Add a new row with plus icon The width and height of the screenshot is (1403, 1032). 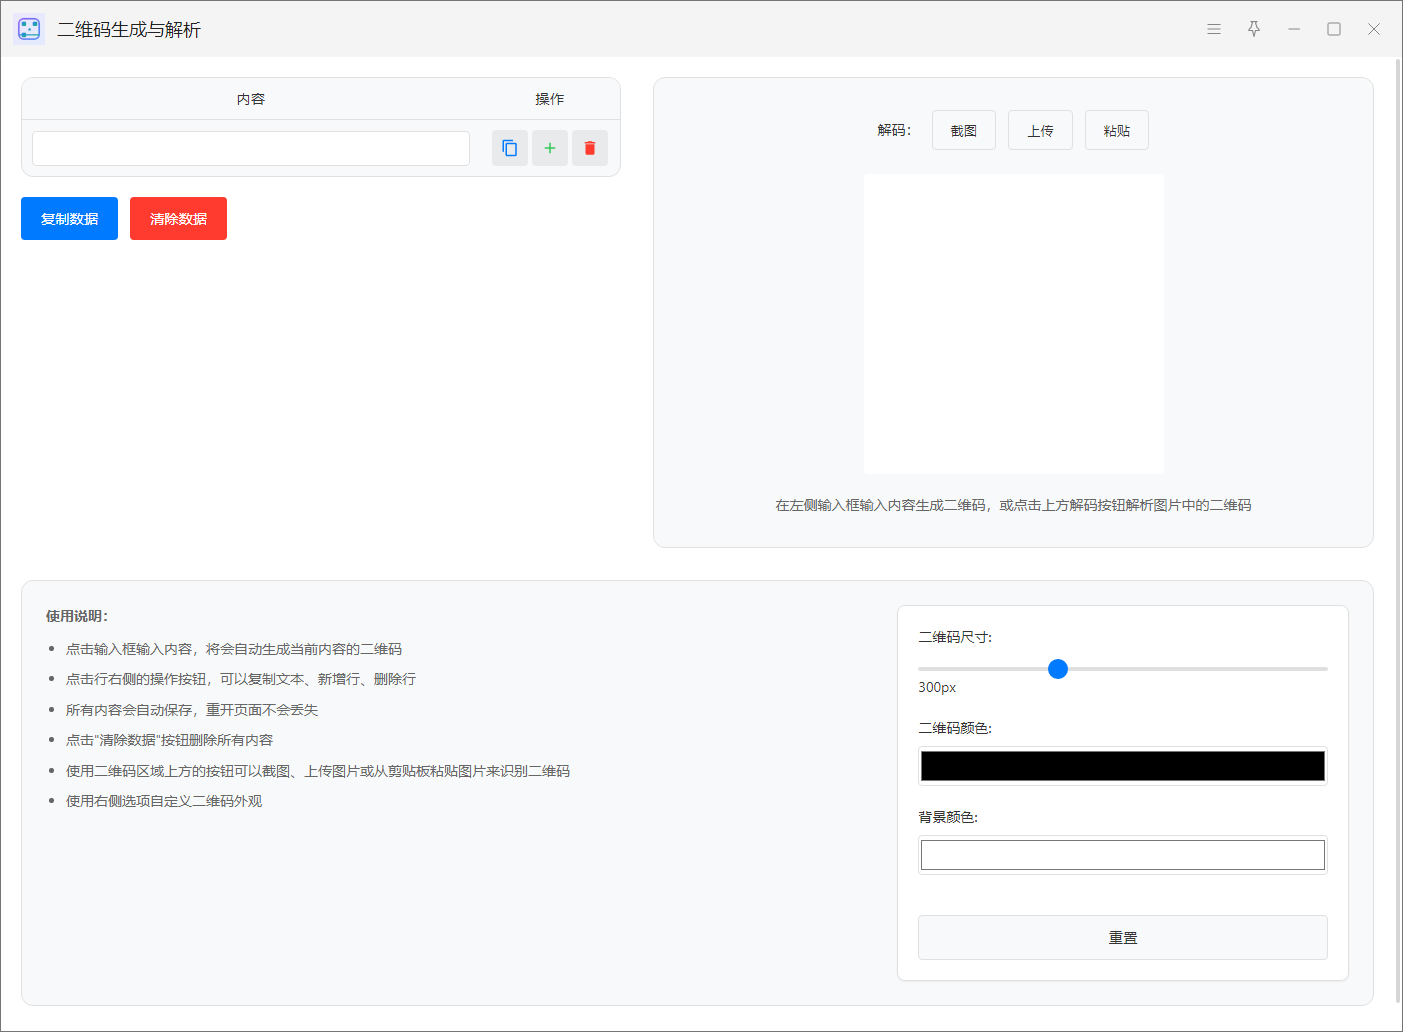[x=549, y=148]
